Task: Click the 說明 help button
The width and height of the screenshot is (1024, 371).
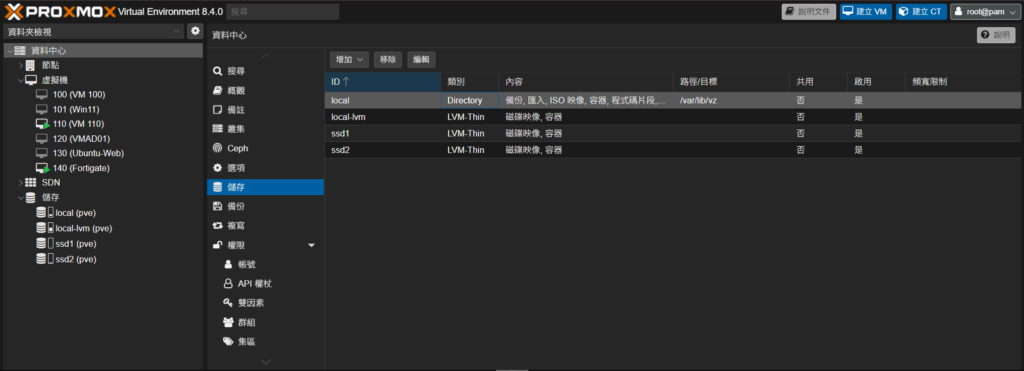Action: [x=996, y=35]
